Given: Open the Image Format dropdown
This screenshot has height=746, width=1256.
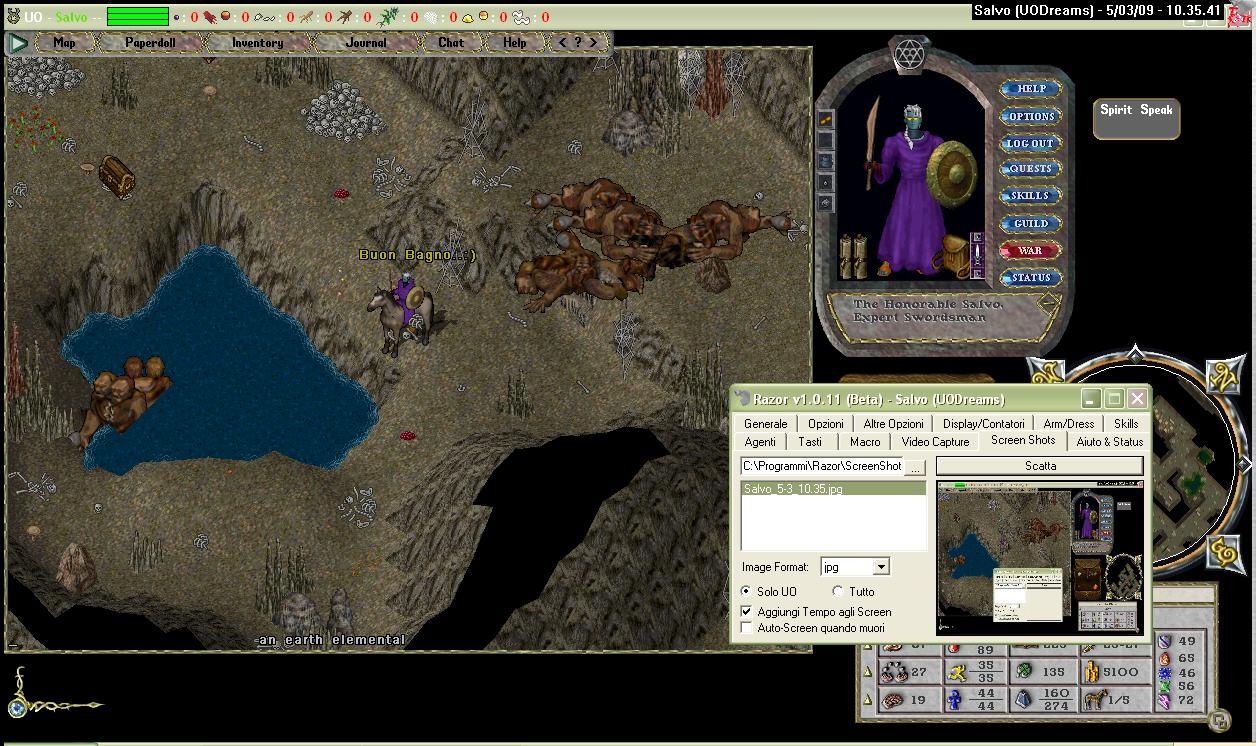Looking at the screenshot, I should 855,567.
